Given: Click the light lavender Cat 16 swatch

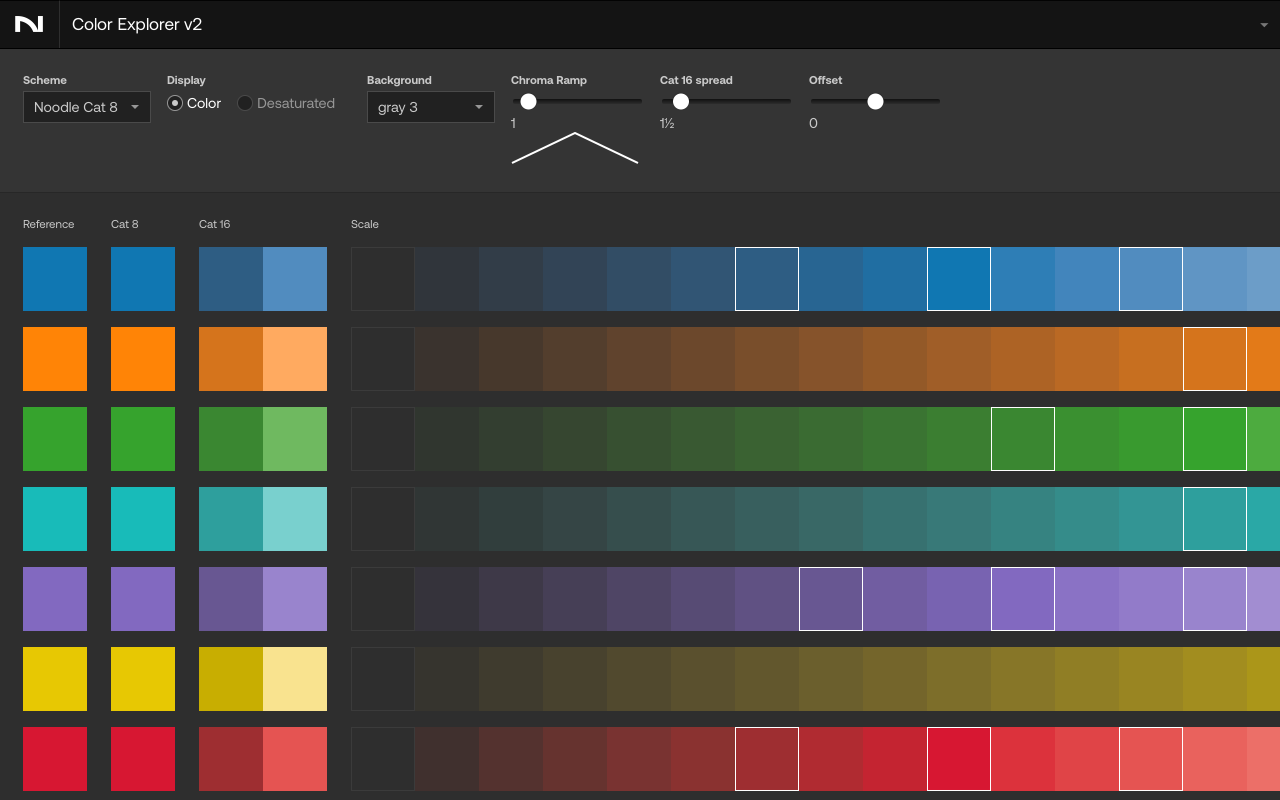Looking at the screenshot, I should tap(295, 599).
